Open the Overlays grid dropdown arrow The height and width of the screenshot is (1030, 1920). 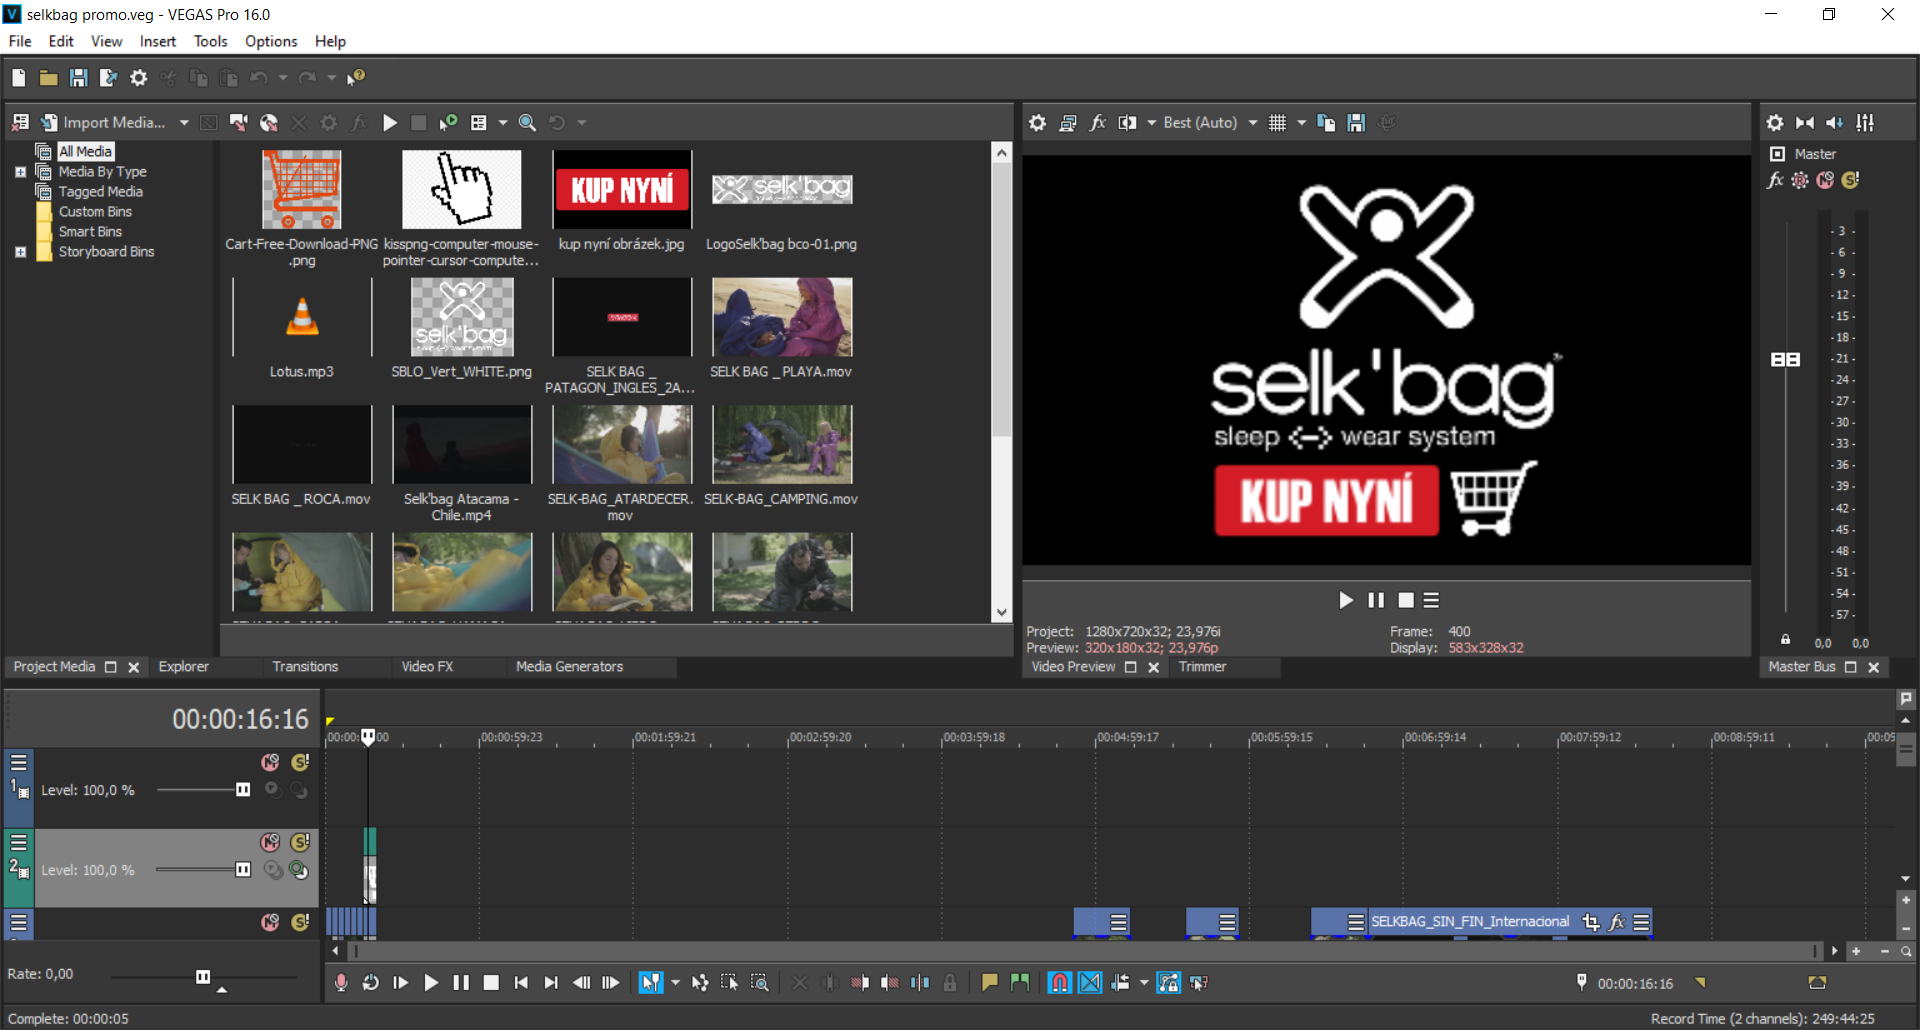1302,123
